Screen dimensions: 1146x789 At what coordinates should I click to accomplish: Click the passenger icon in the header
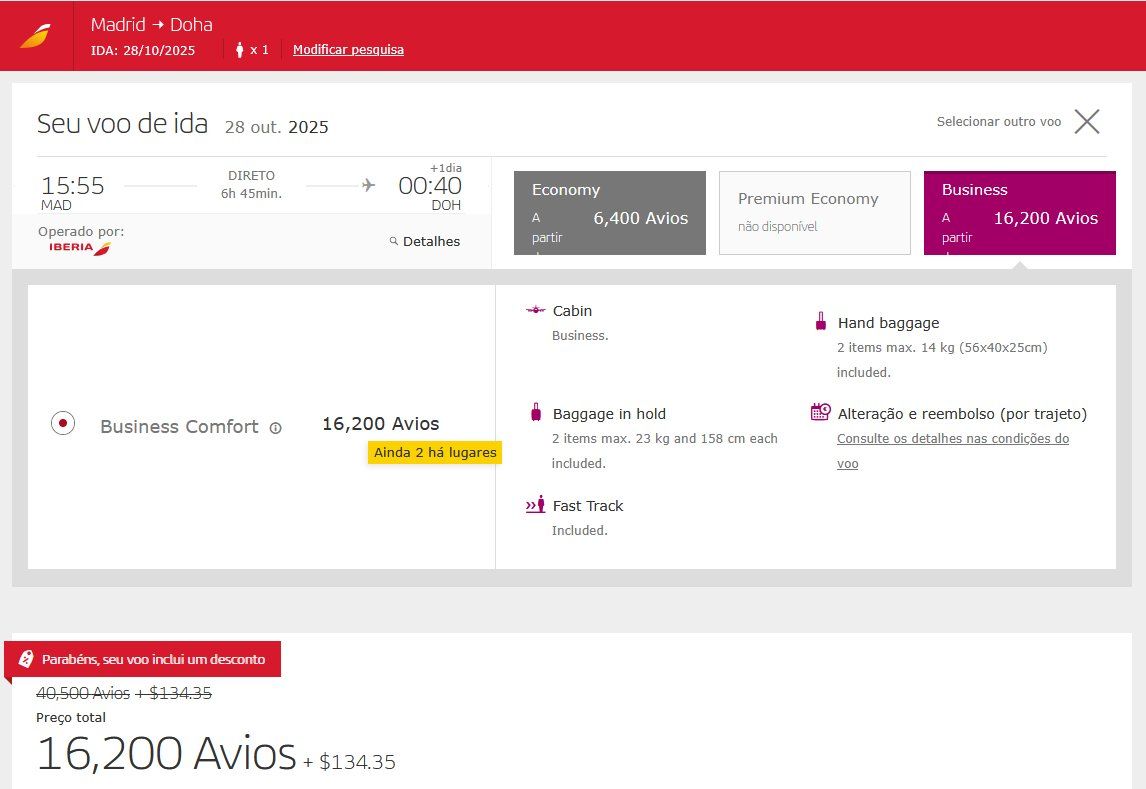pos(239,50)
